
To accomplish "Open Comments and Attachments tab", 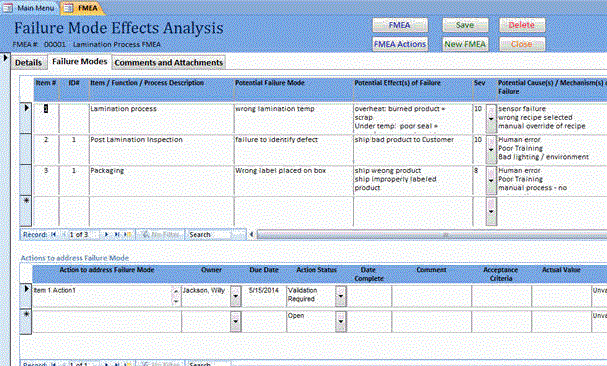I will point(168,62).
